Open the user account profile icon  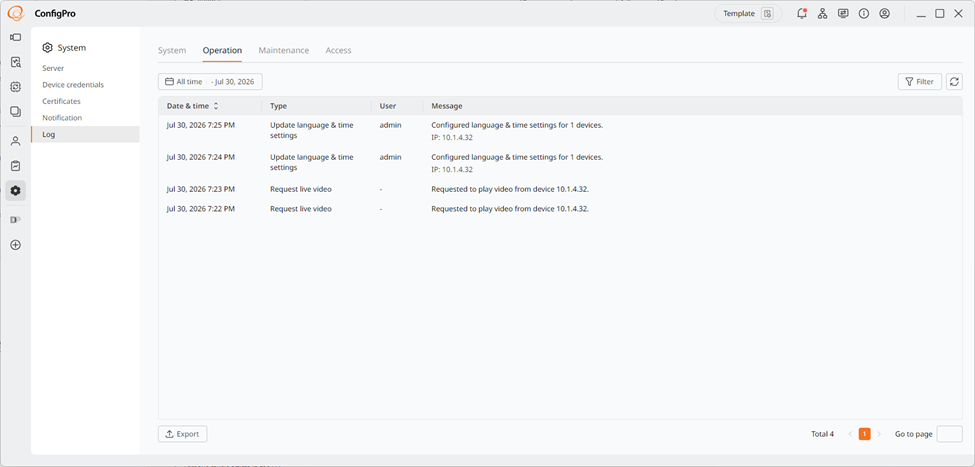884,13
